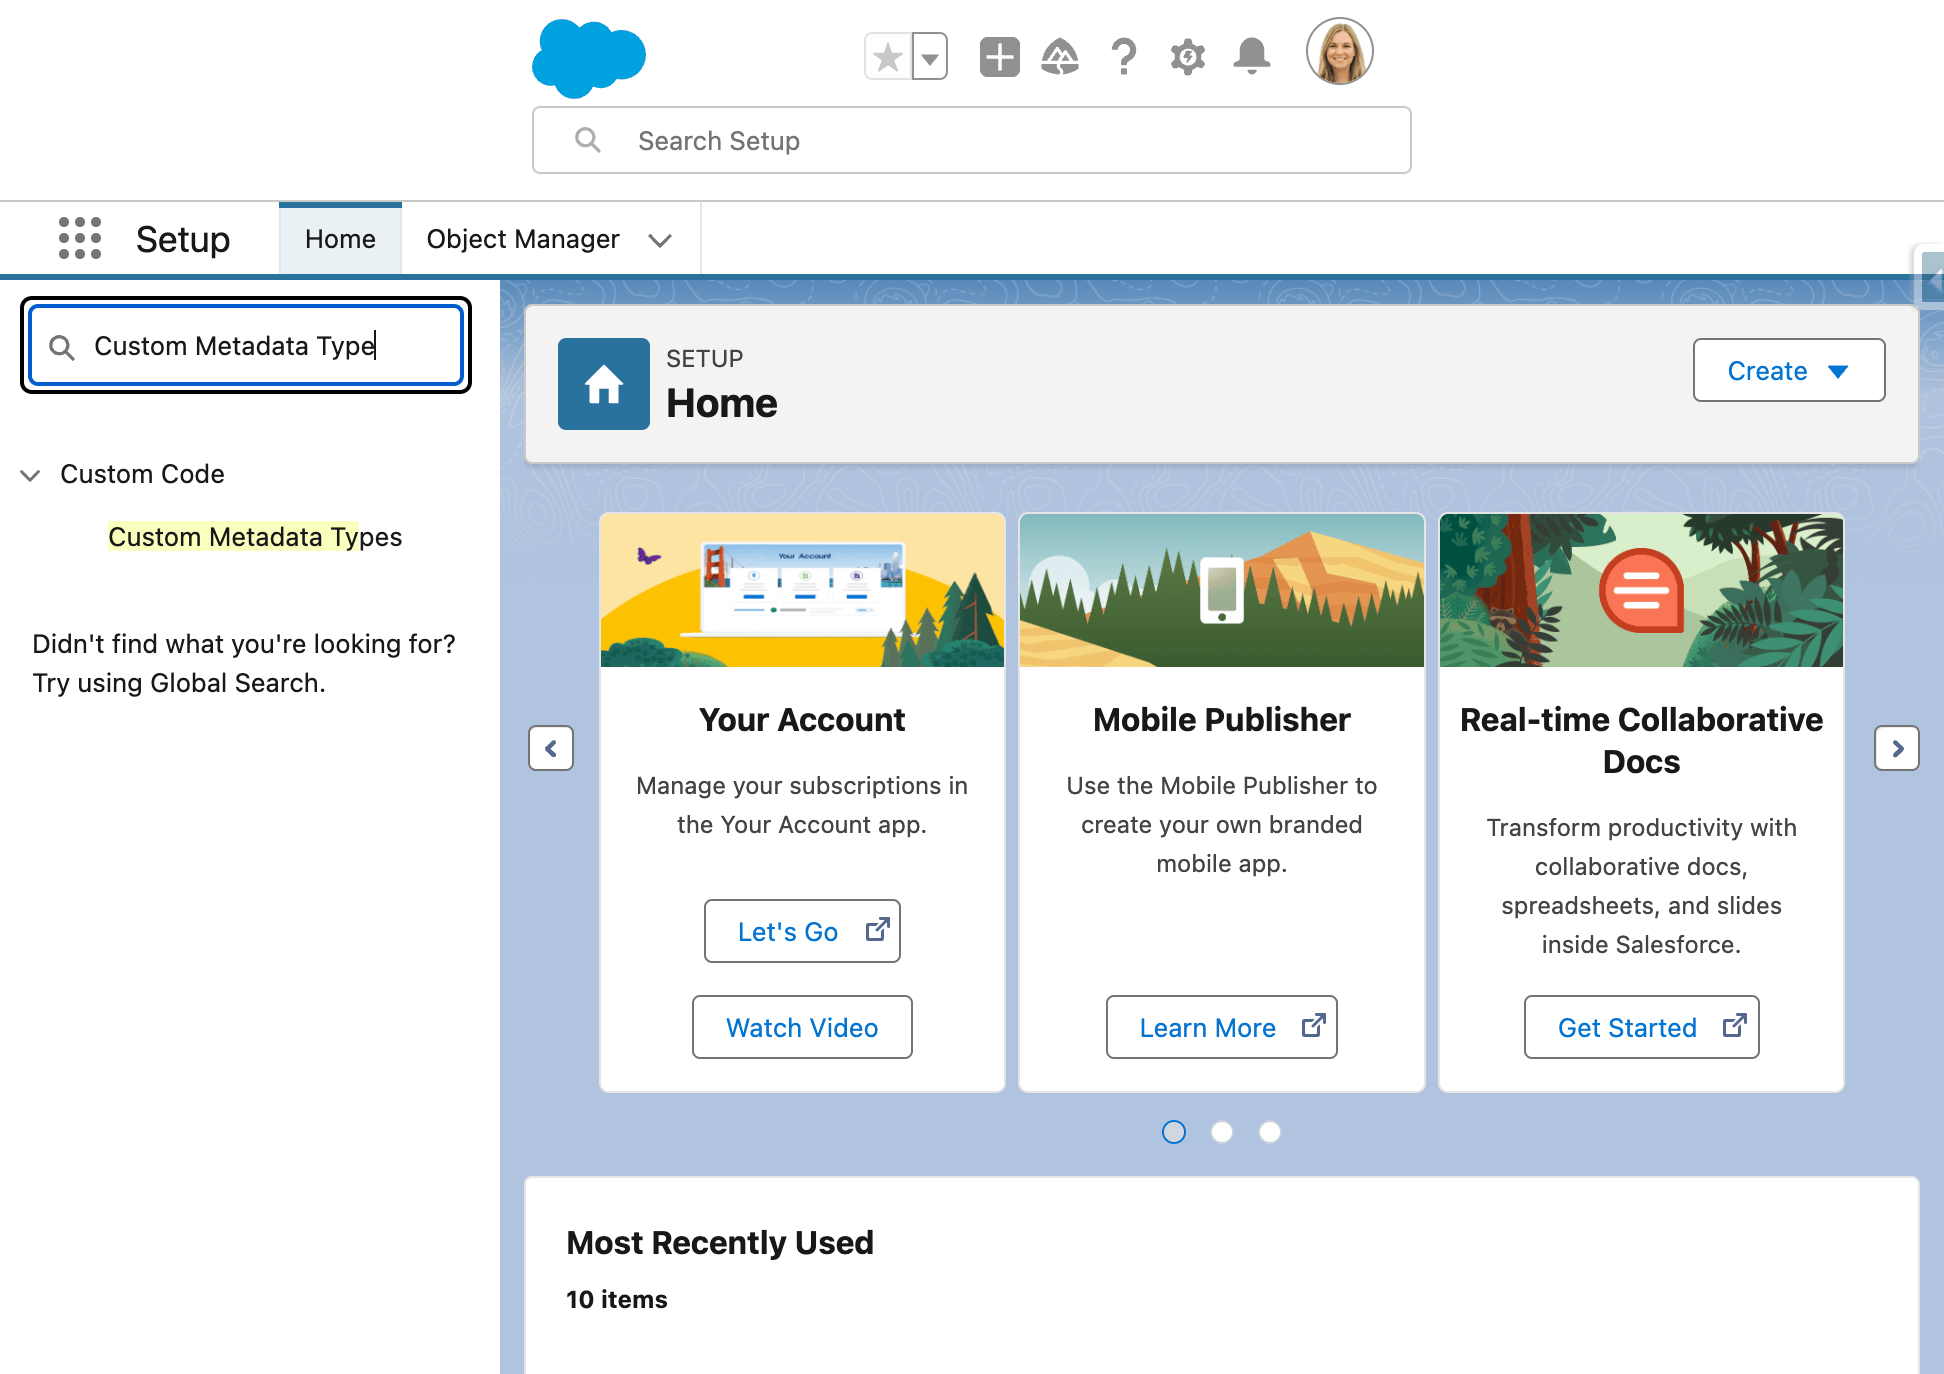This screenshot has width=1944, height=1374.
Task: Select the first carousel page dot
Action: point(1174,1132)
